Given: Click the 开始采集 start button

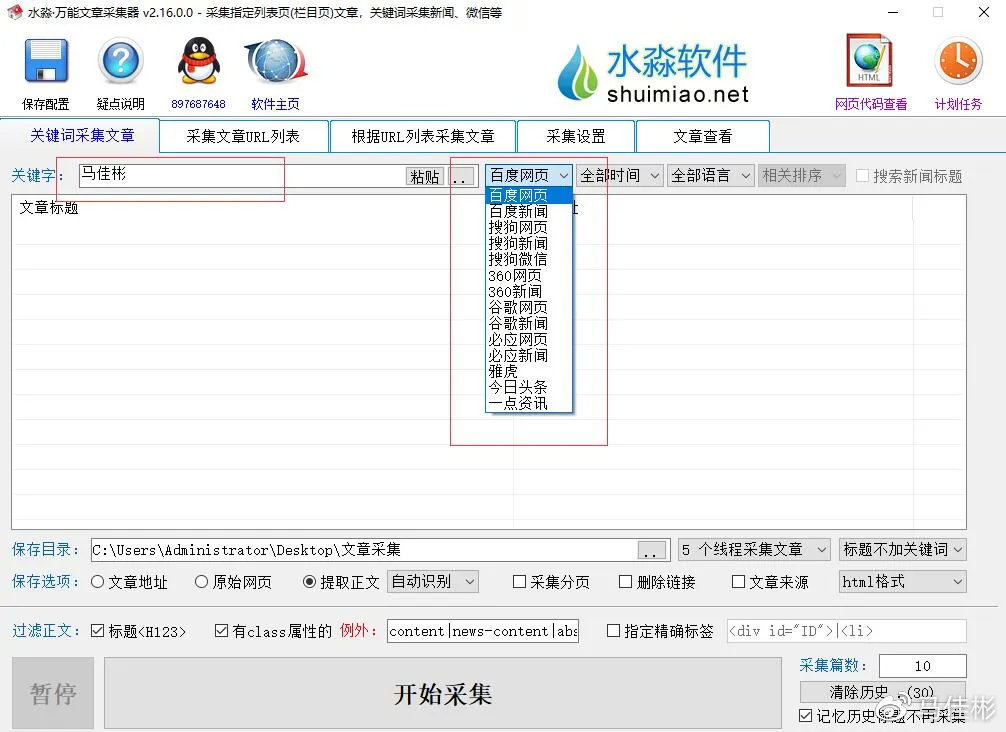Looking at the screenshot, I should 443,693.
